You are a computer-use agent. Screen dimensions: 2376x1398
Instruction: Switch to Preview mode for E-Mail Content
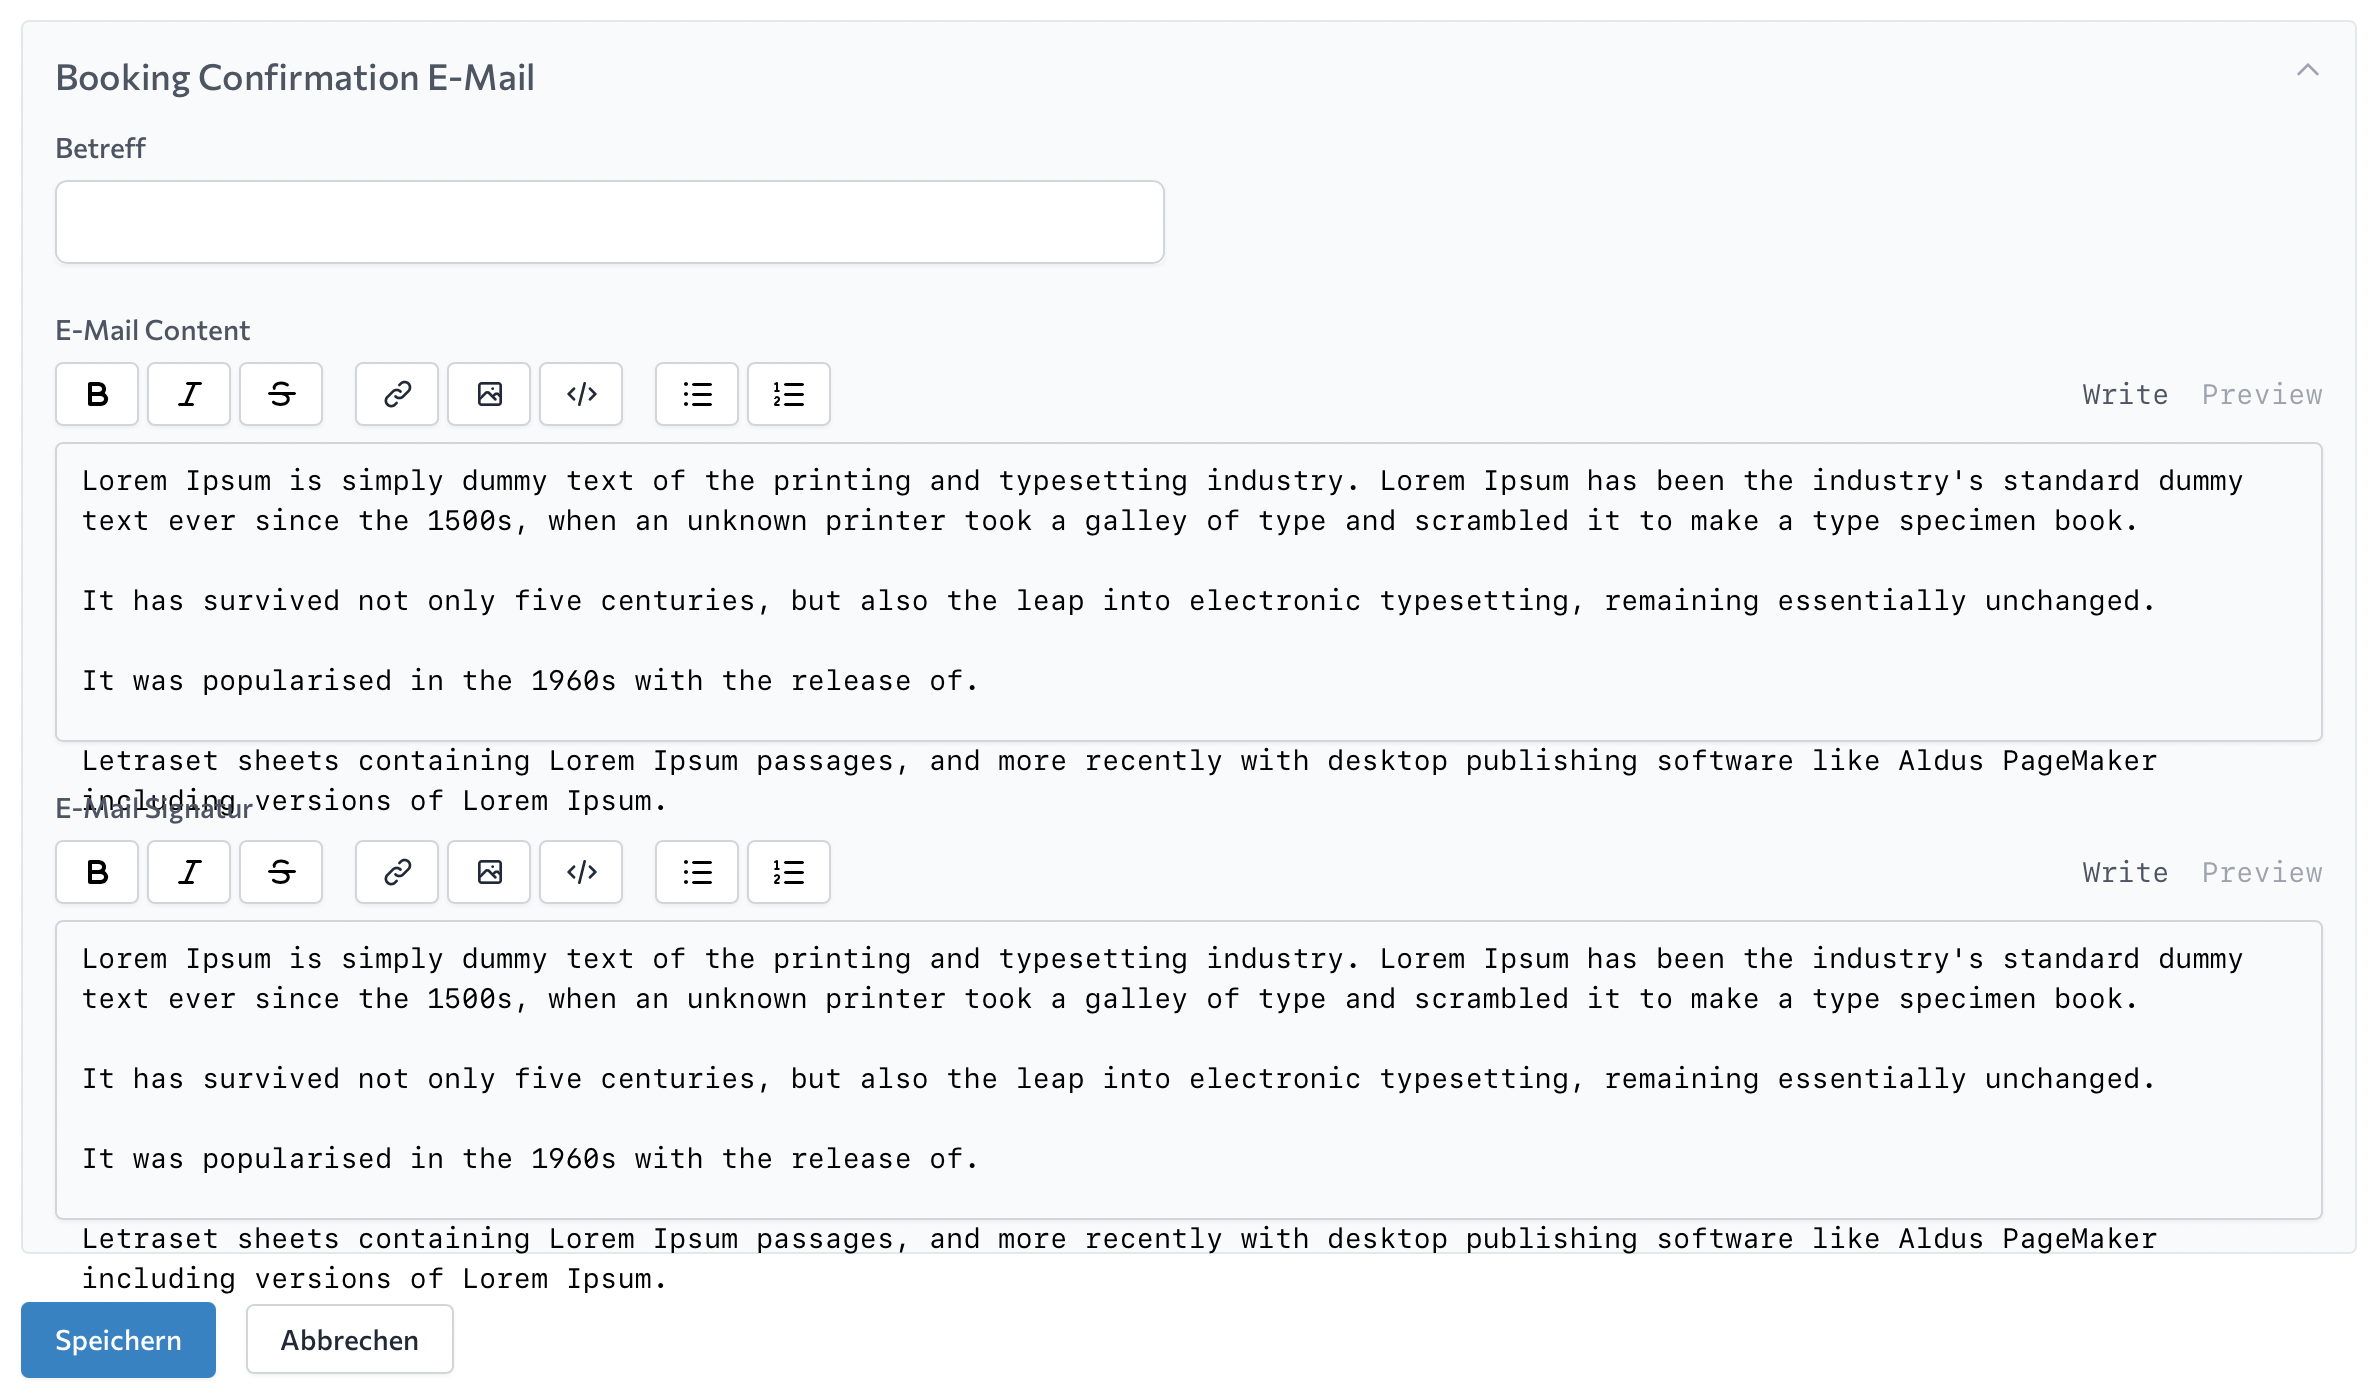tap(2261, 394)
